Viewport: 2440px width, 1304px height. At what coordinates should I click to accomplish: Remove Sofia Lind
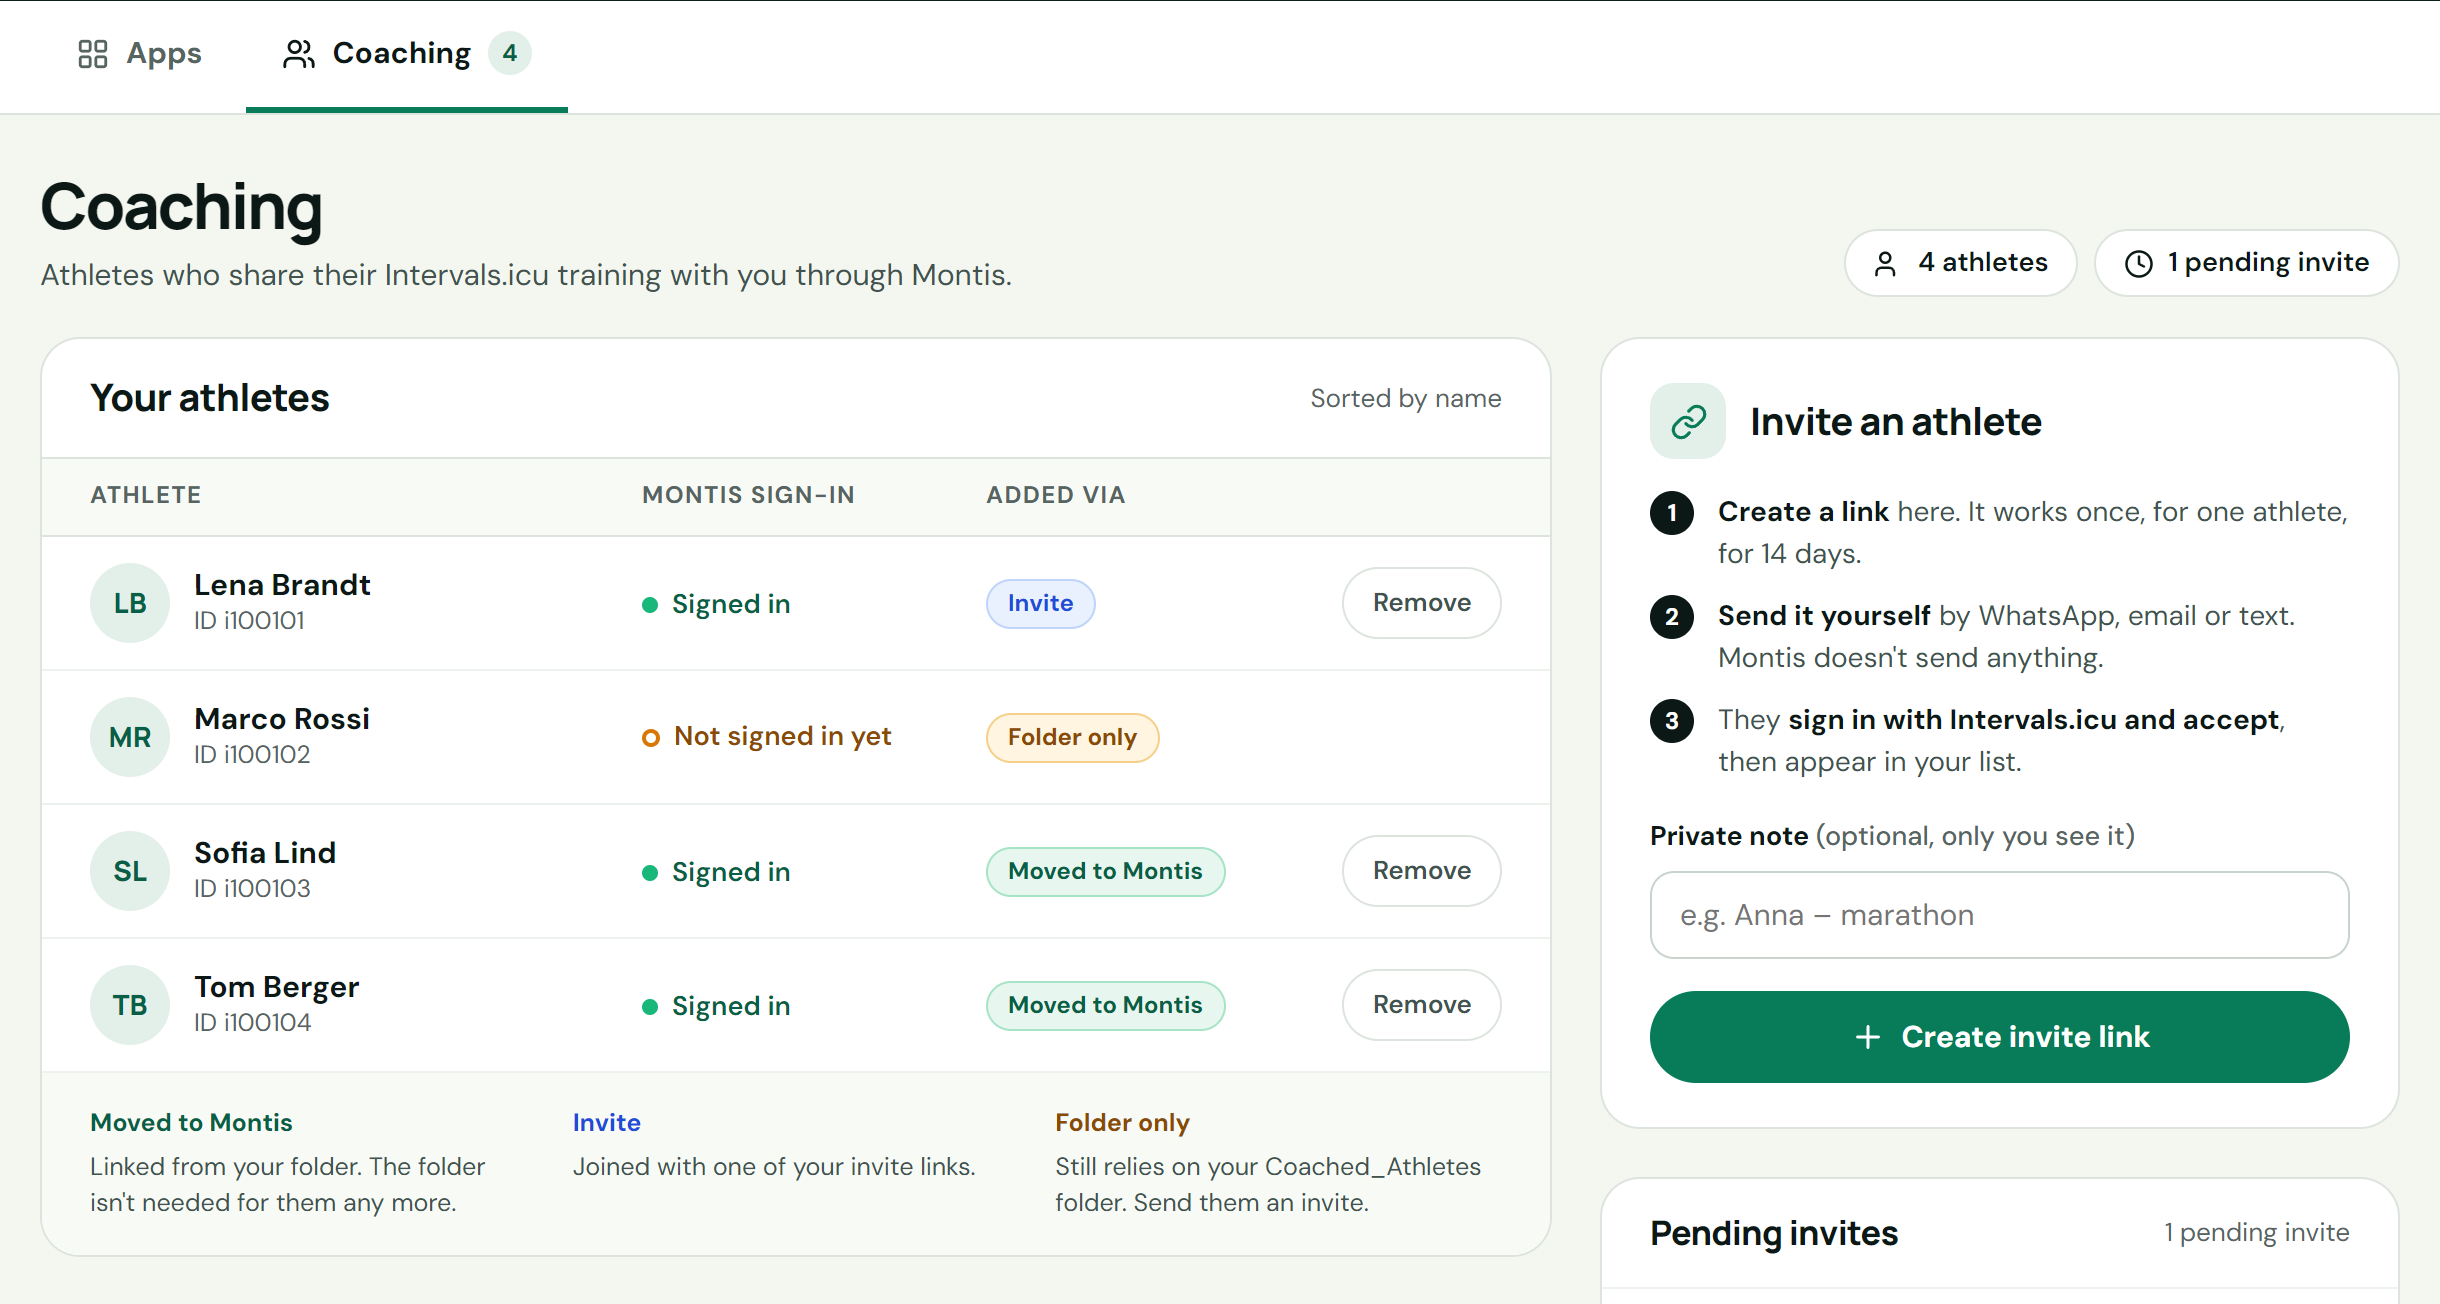point(1421,871)
